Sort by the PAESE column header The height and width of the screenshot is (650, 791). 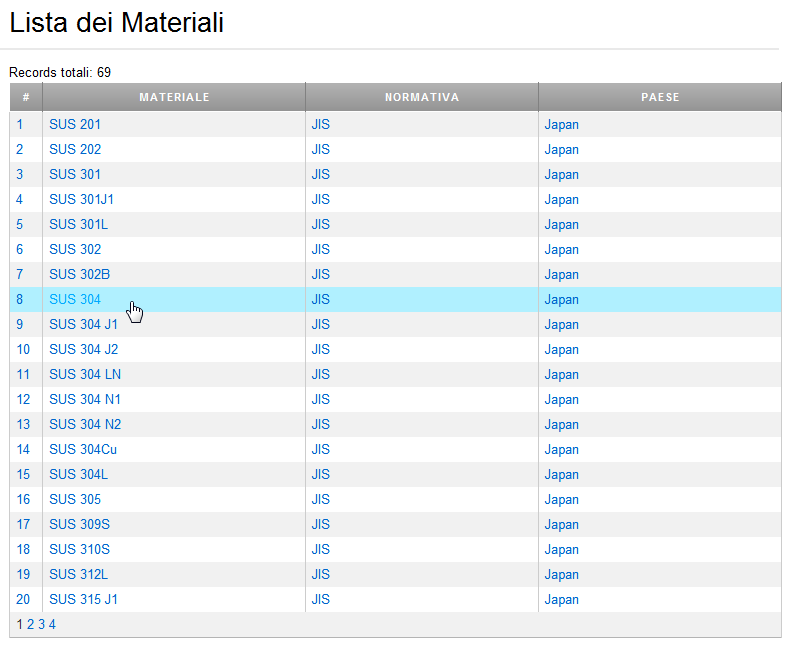(660, 97)
